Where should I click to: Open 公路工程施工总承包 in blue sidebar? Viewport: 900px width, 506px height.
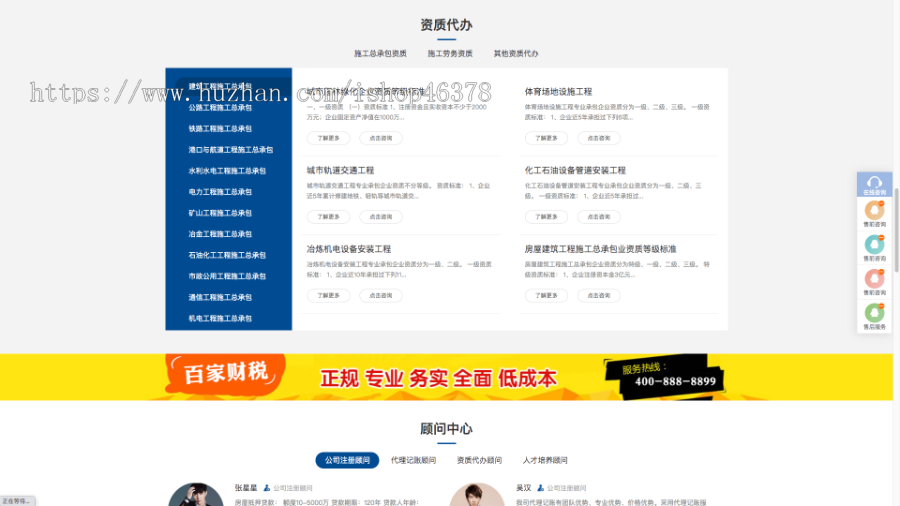220,107
